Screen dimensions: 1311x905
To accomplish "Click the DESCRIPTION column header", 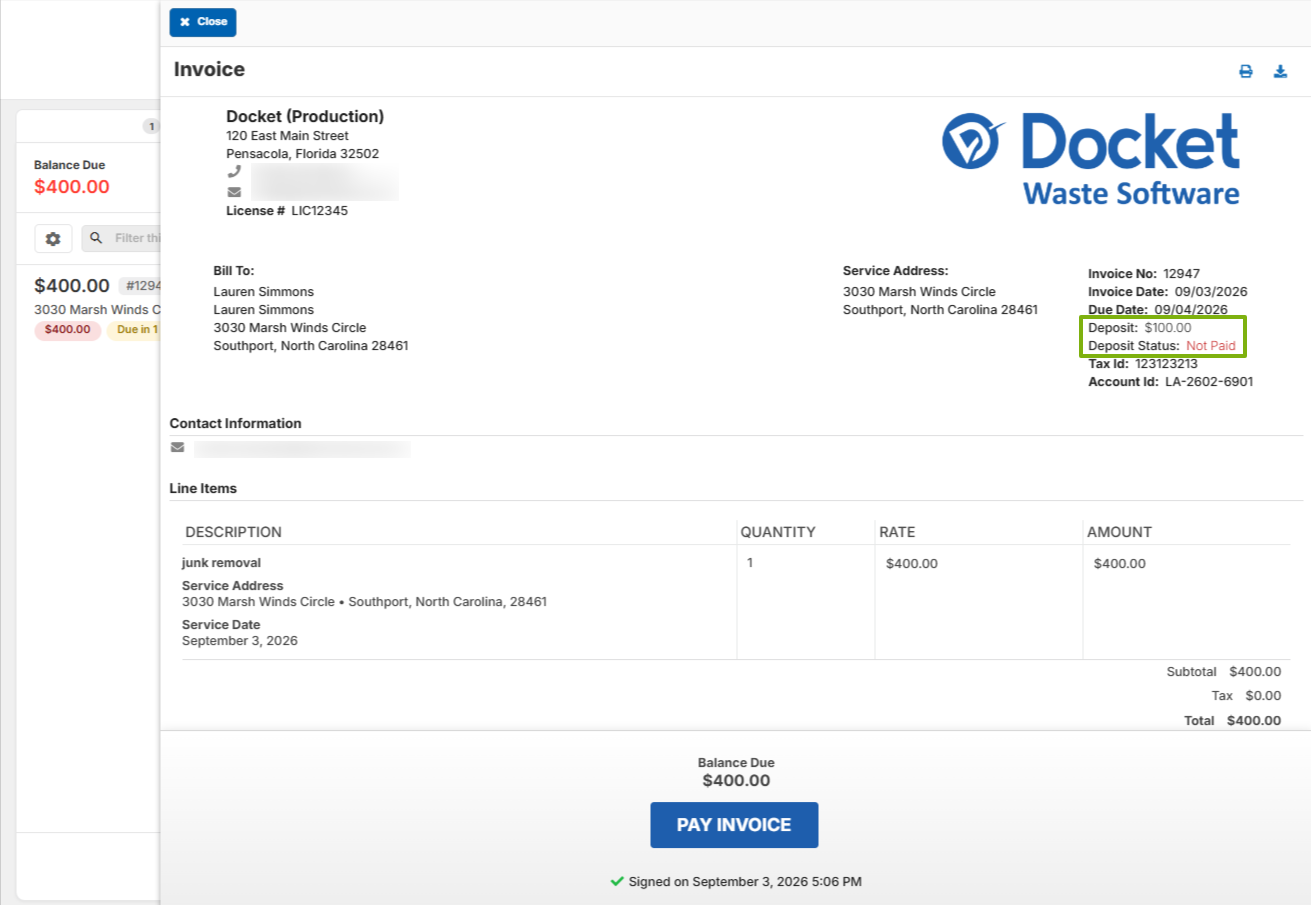I will (233, 532).
